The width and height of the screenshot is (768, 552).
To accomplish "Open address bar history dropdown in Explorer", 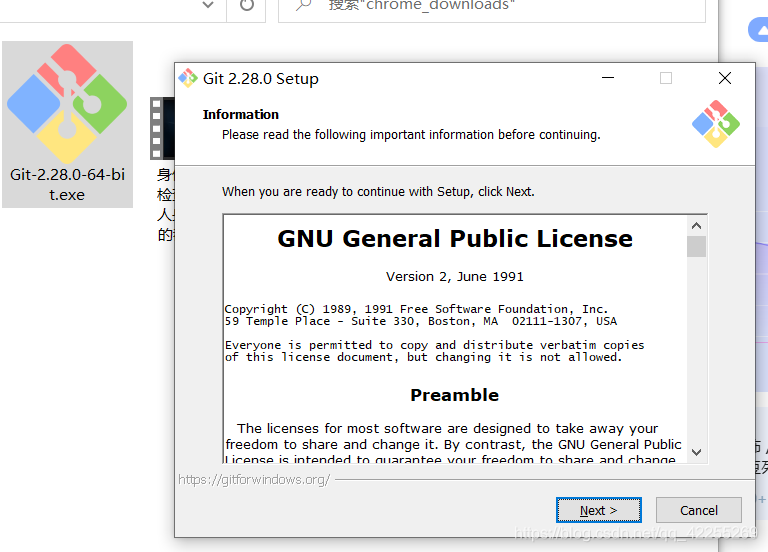I will [x=208, y=5].
